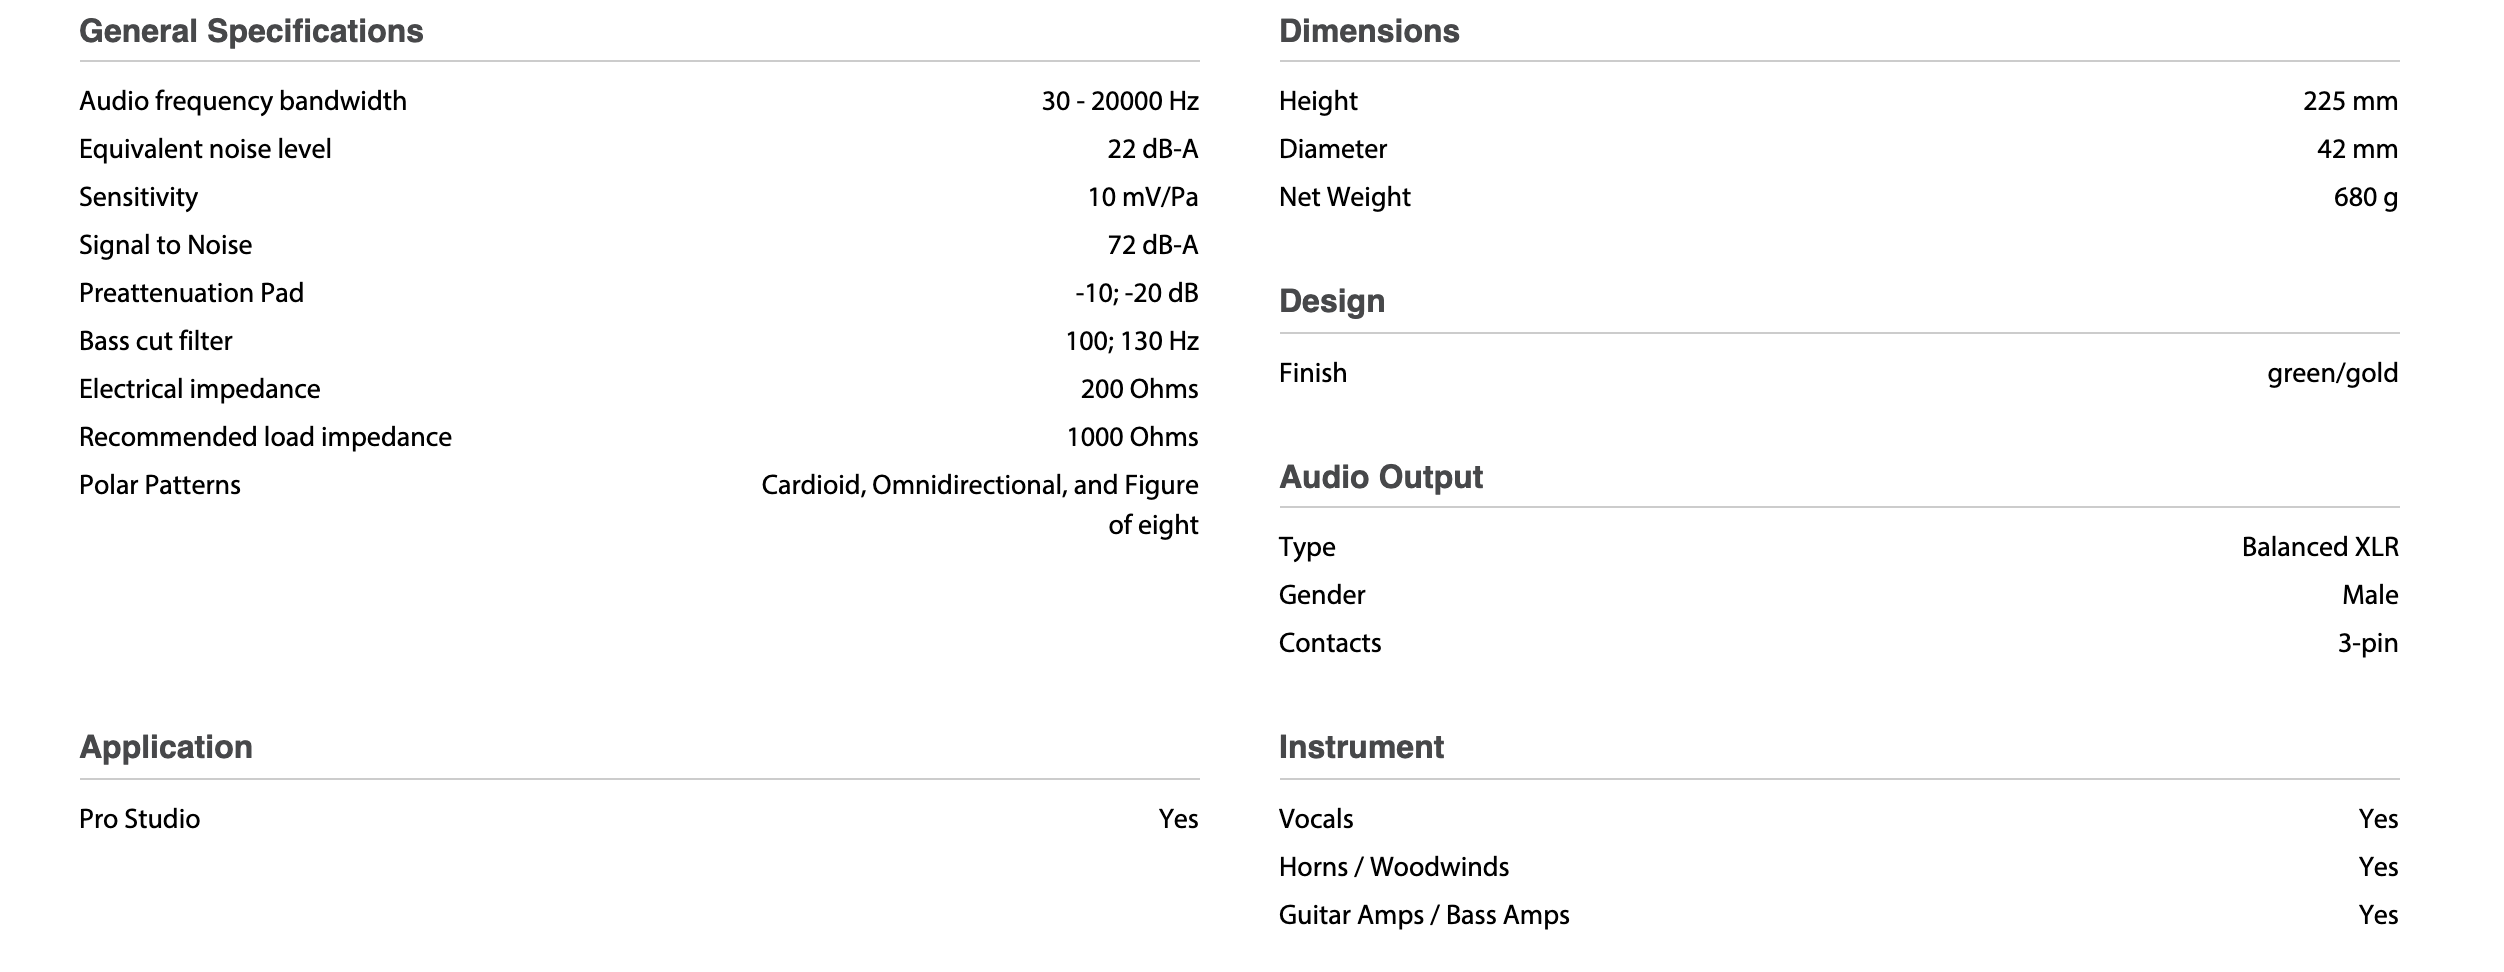Select the Recommended load impedance label

[x=265, y=437]
